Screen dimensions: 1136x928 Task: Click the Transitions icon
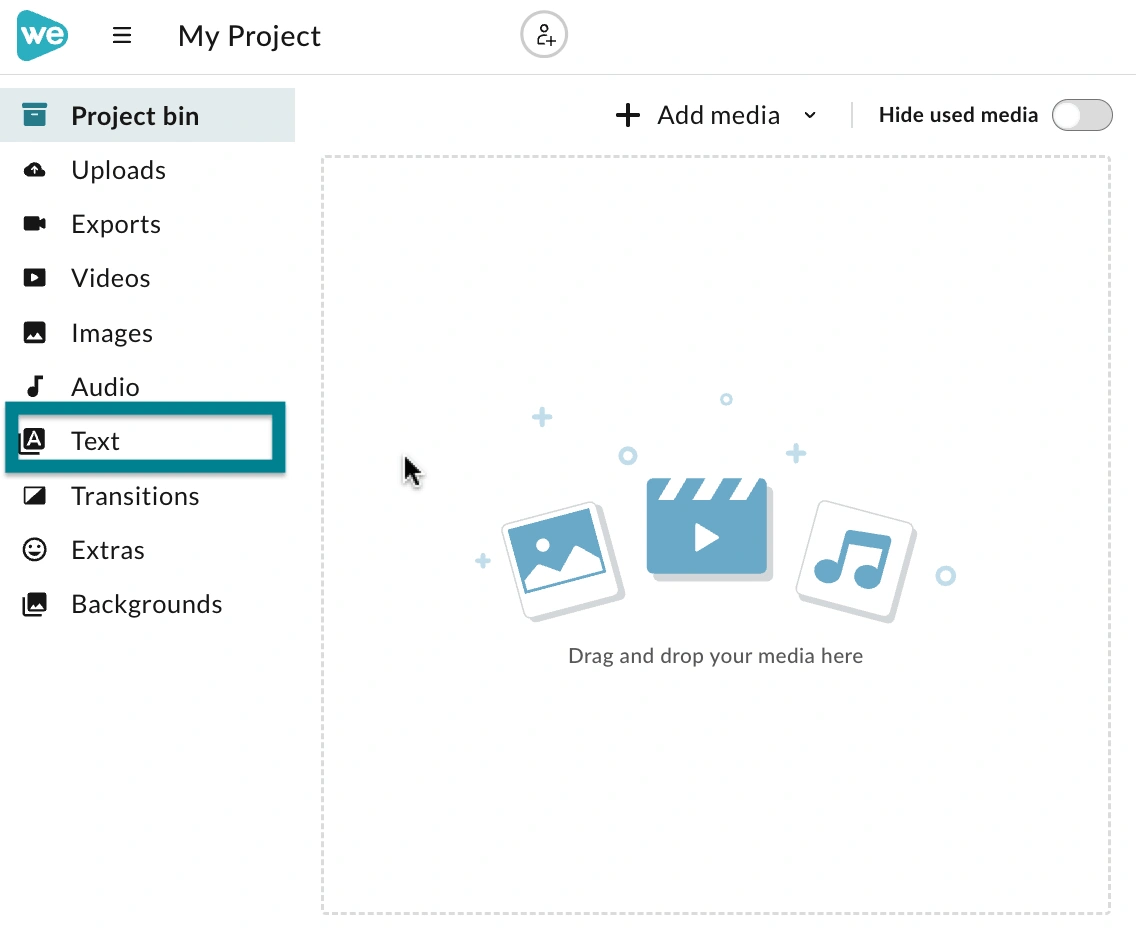pos(34,496)
